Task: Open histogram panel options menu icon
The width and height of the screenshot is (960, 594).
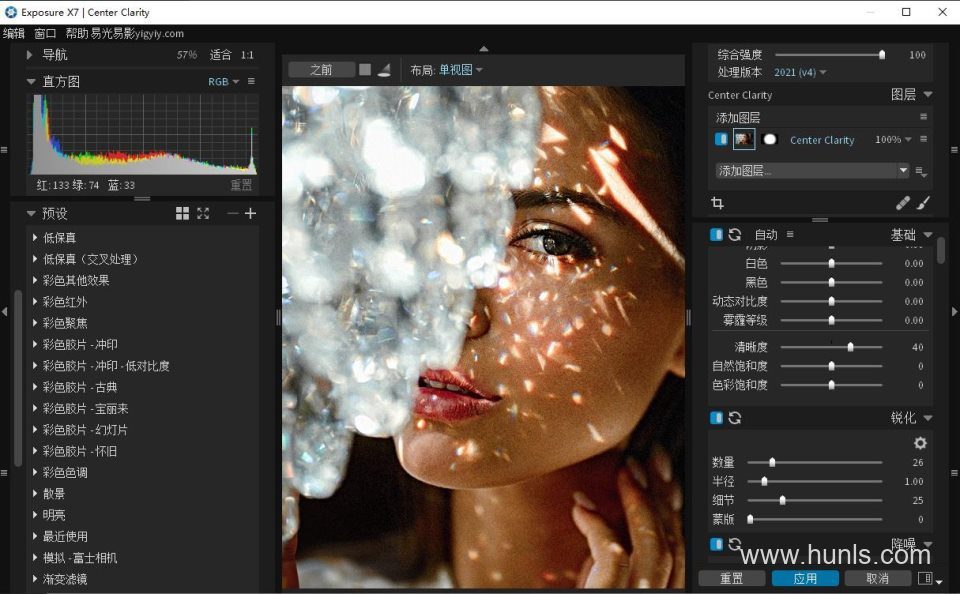Action: tap(251, 81)
